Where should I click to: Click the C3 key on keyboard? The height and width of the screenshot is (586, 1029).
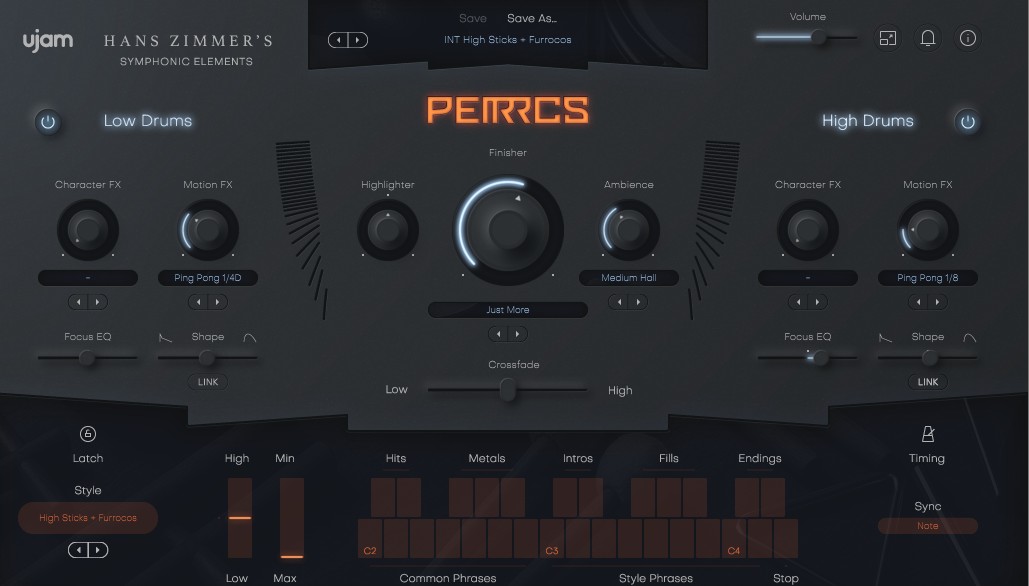tap(552, 539)
